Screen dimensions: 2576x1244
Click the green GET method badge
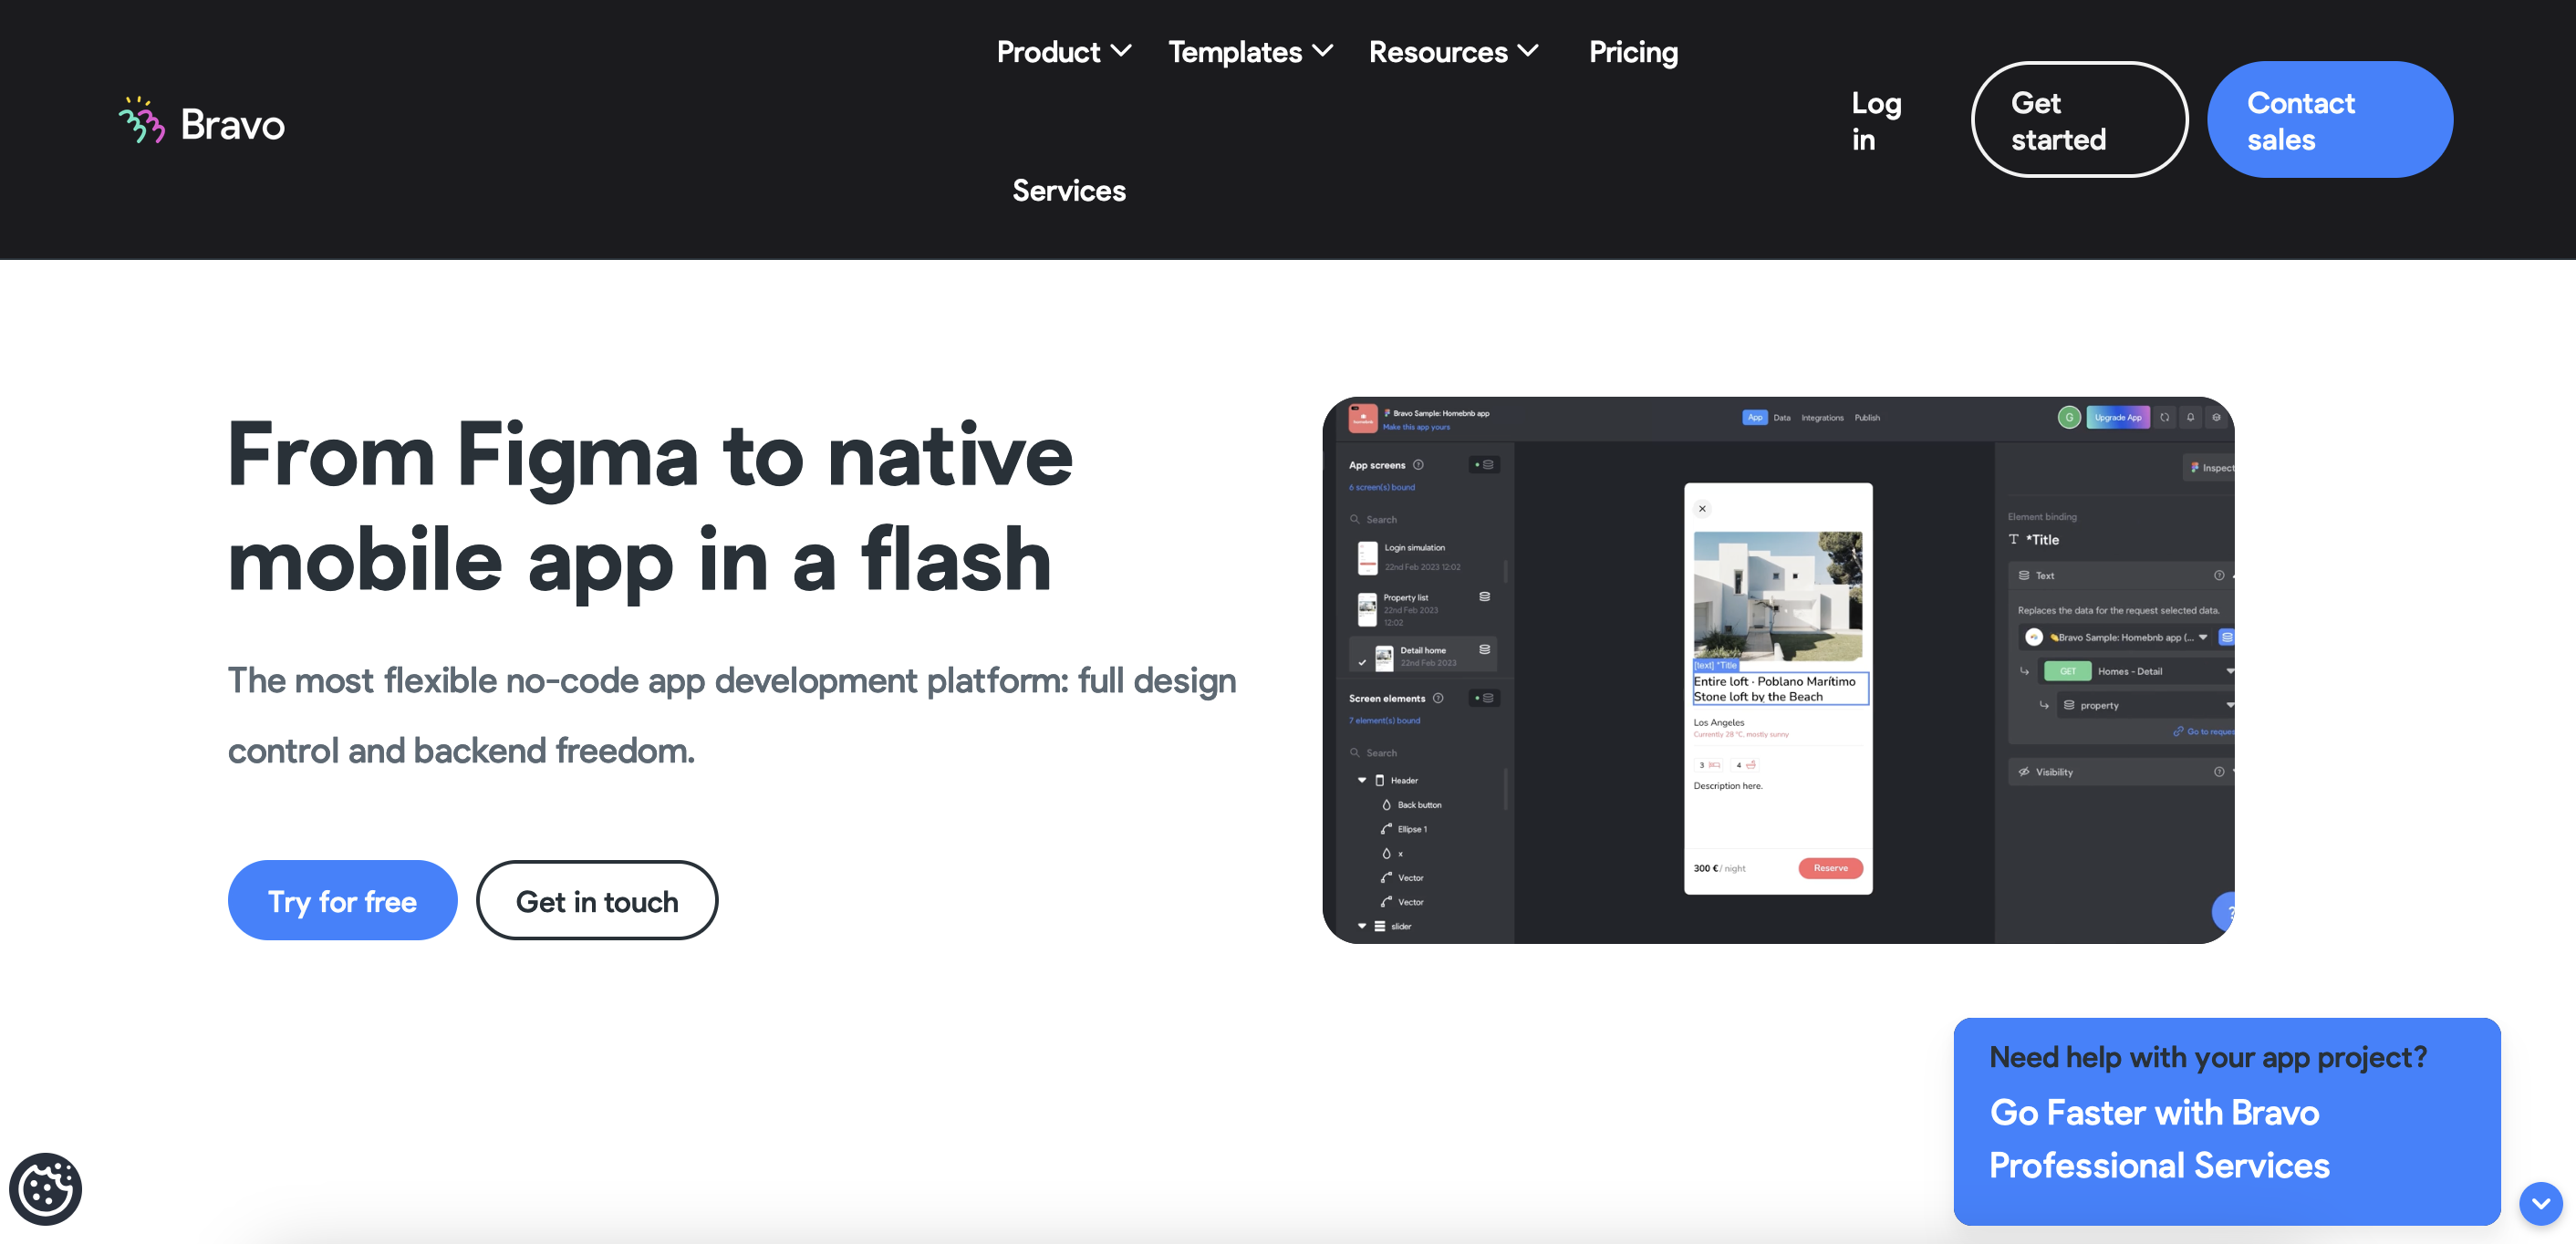[2068, 671]
